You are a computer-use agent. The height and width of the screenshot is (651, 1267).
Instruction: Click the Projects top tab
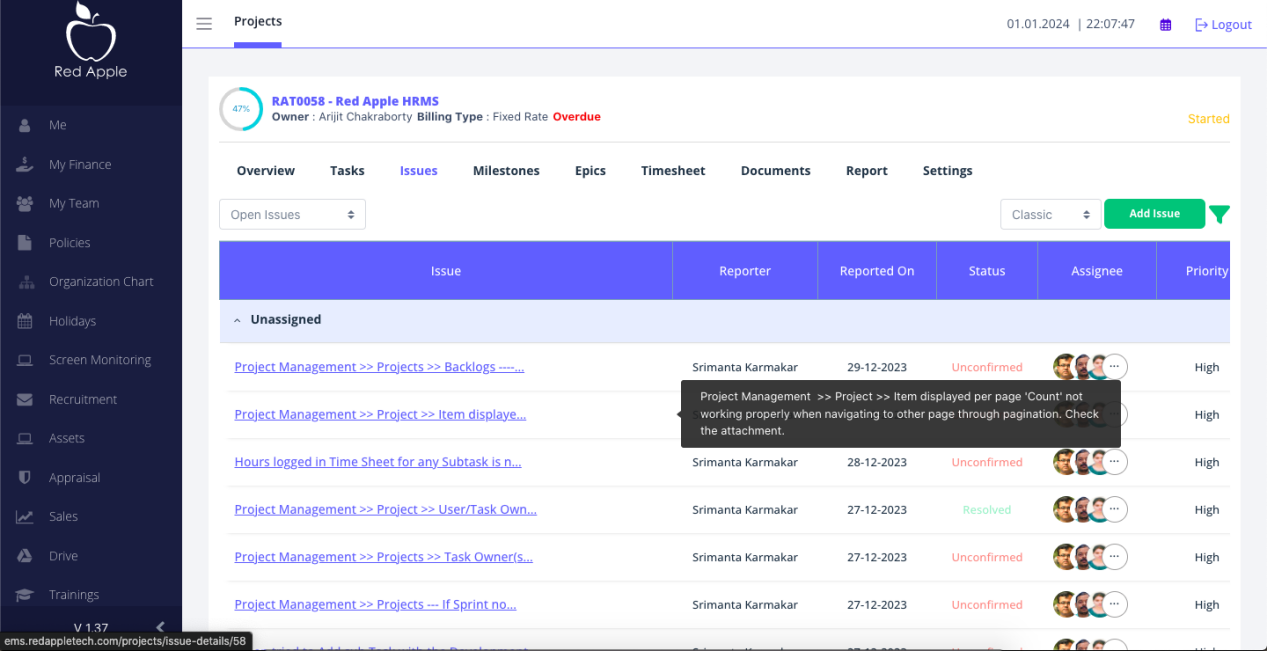pyautogui.click(x=258, y=22)
